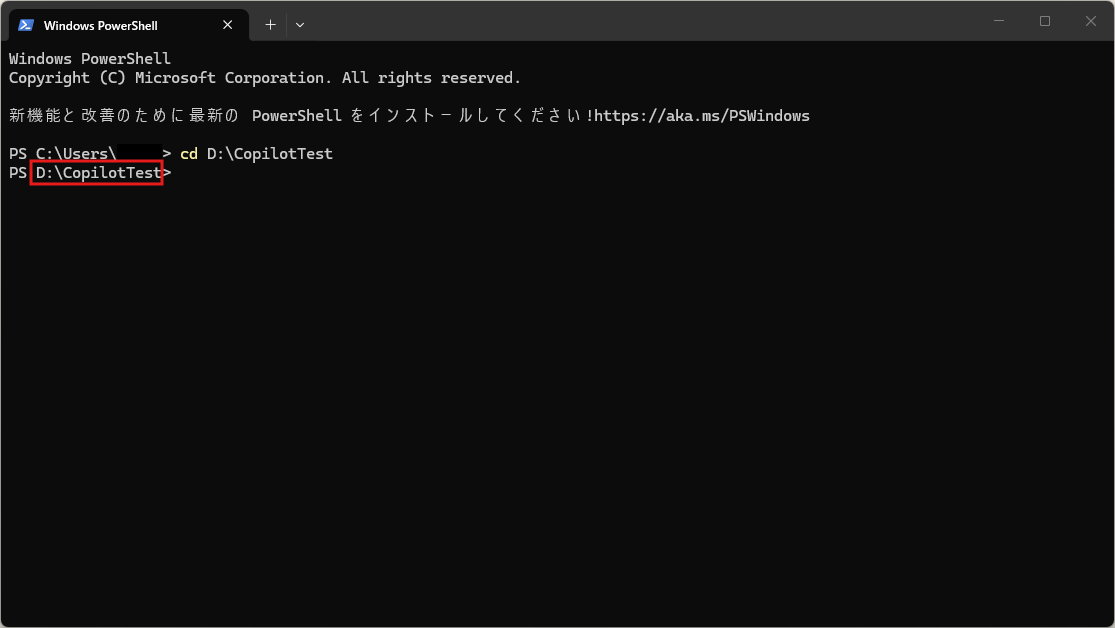Minimize the terminal window
The image size is (1115, 628).
point(999,21)
